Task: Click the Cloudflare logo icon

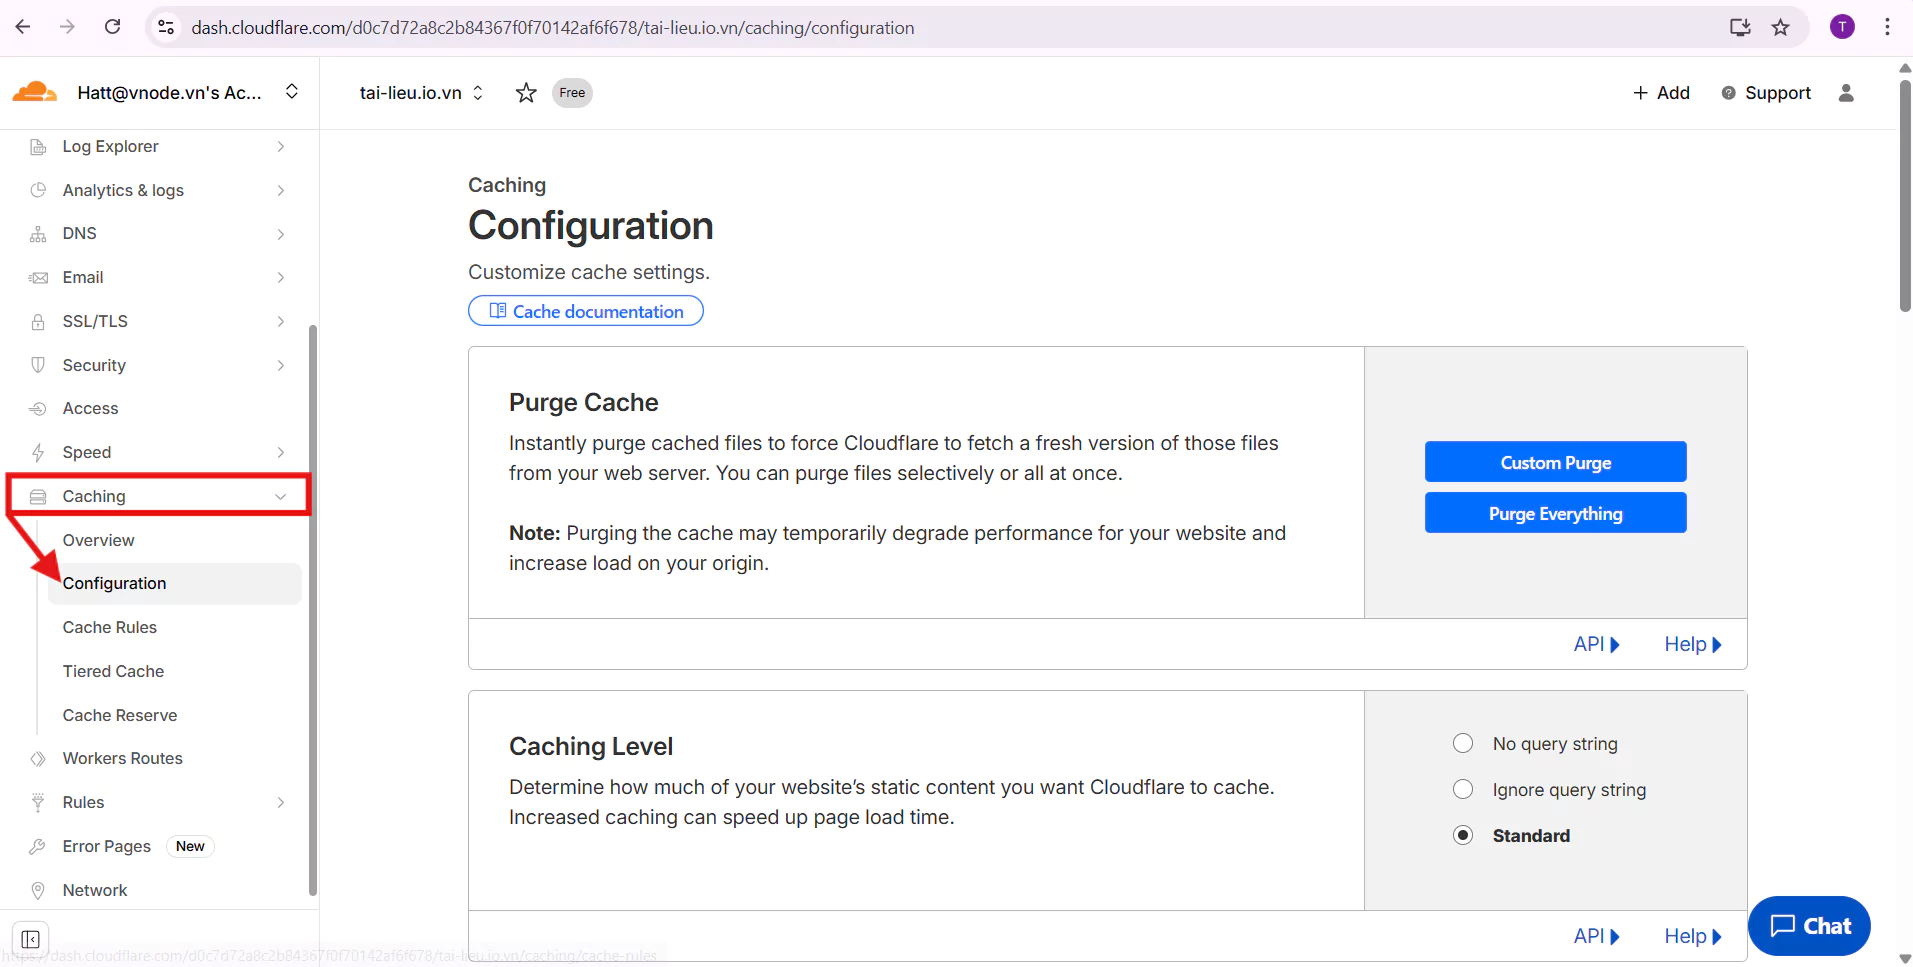Action: click(x=34, y=92)
